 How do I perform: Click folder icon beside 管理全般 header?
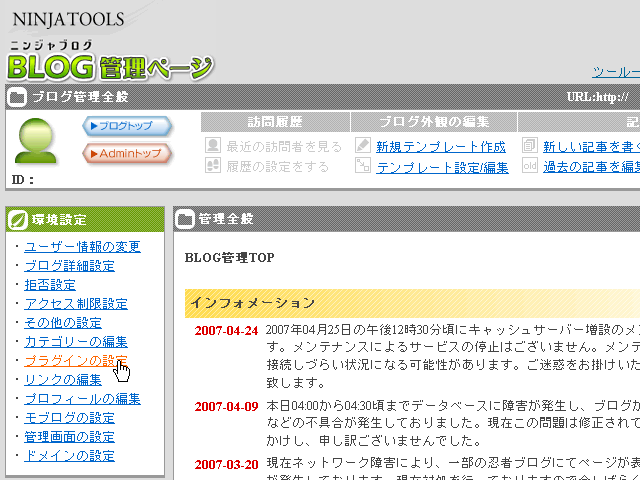tap(185, 219)
